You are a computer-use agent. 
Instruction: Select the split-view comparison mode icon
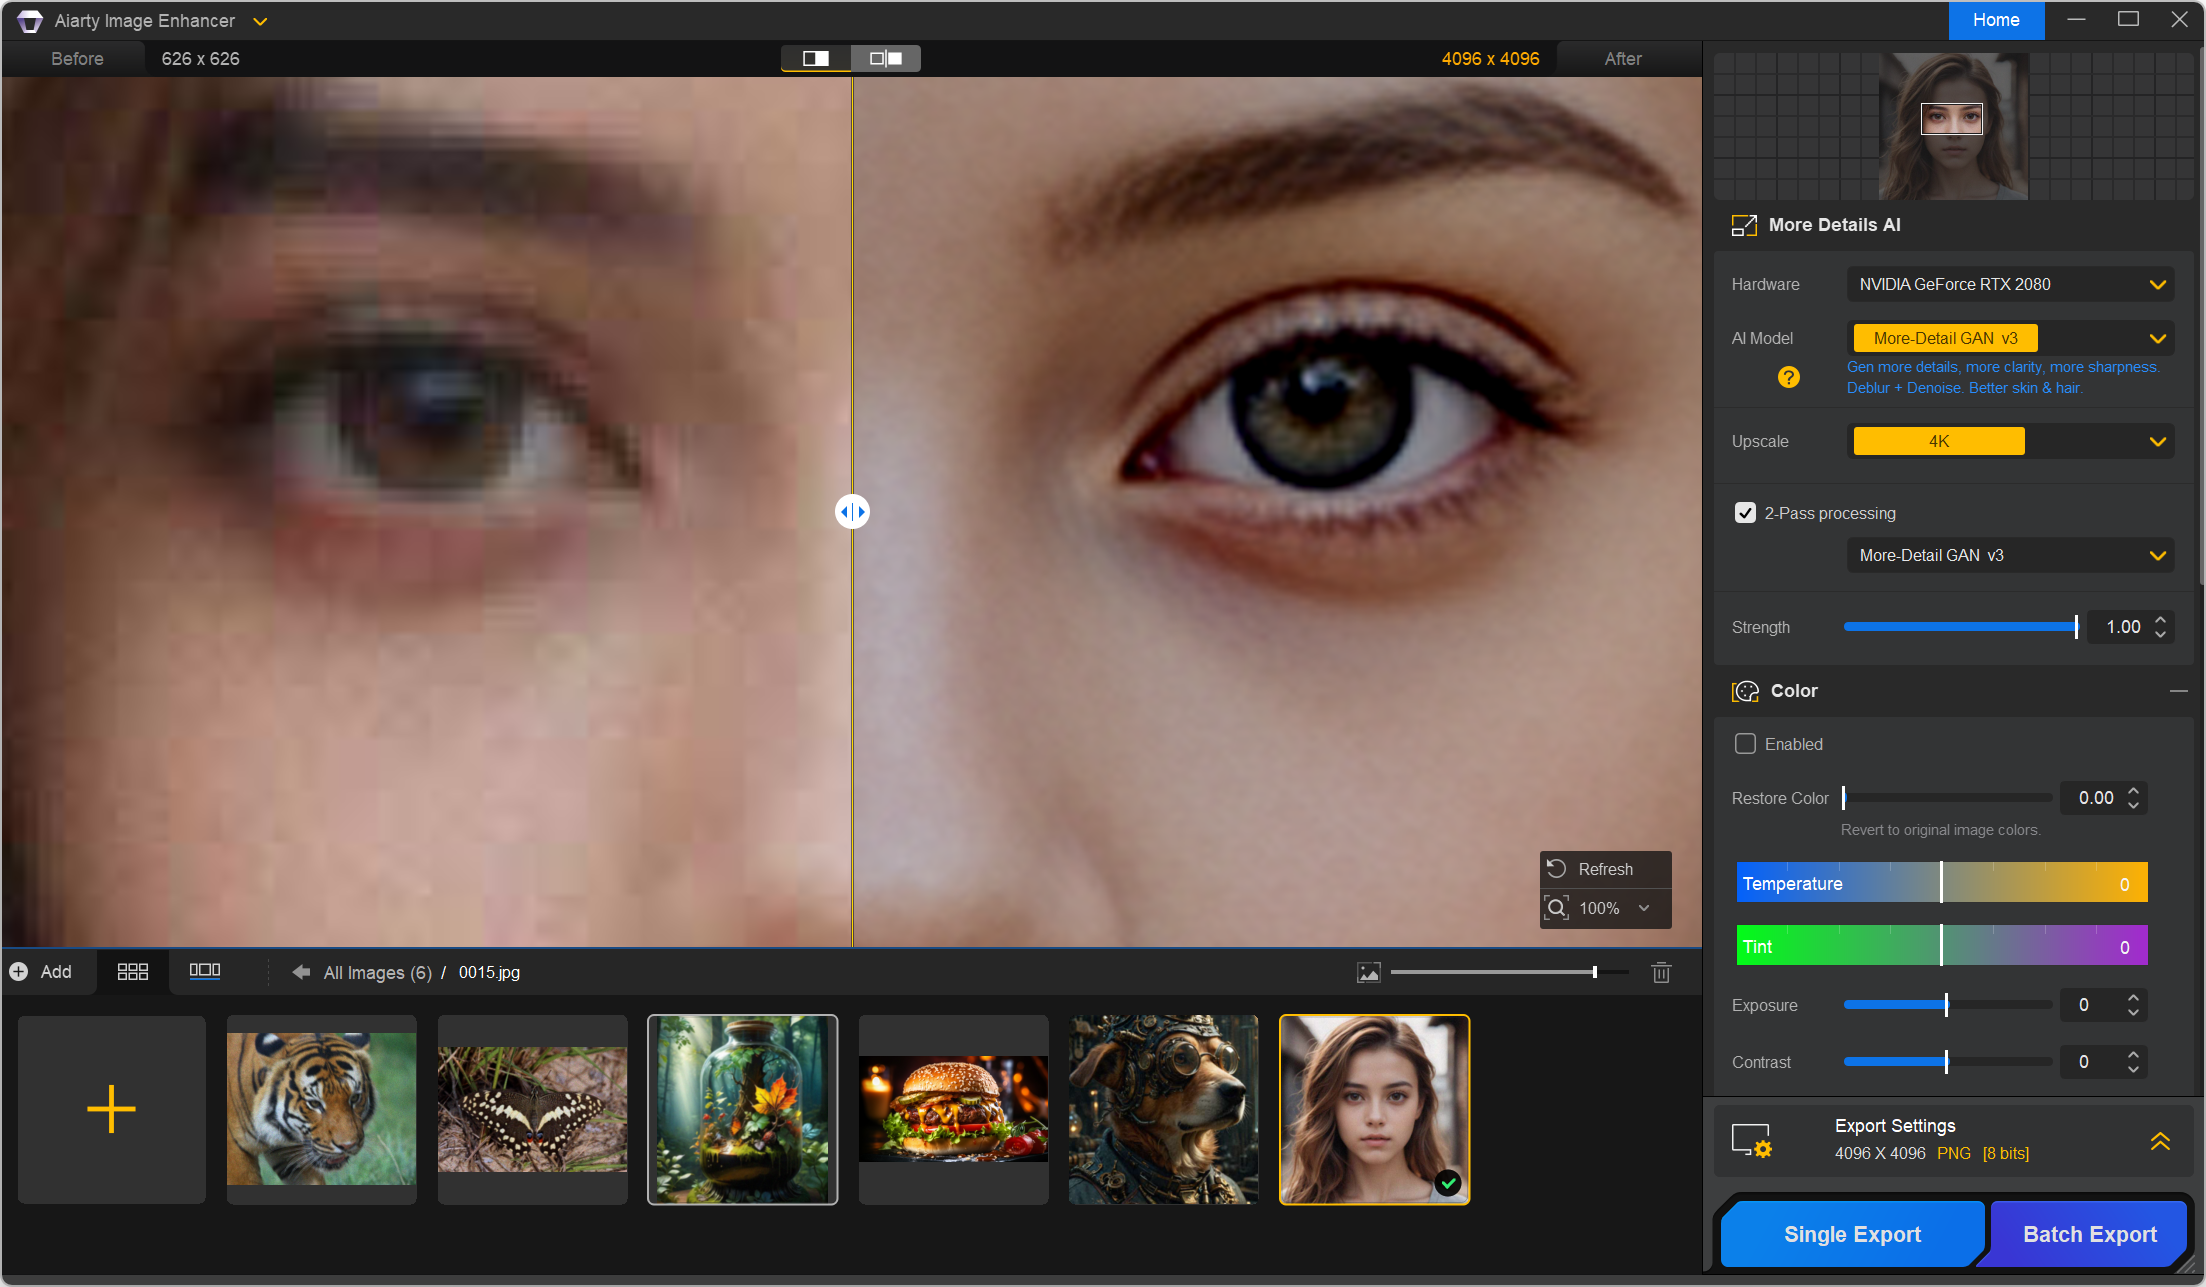tap(816, 59)
